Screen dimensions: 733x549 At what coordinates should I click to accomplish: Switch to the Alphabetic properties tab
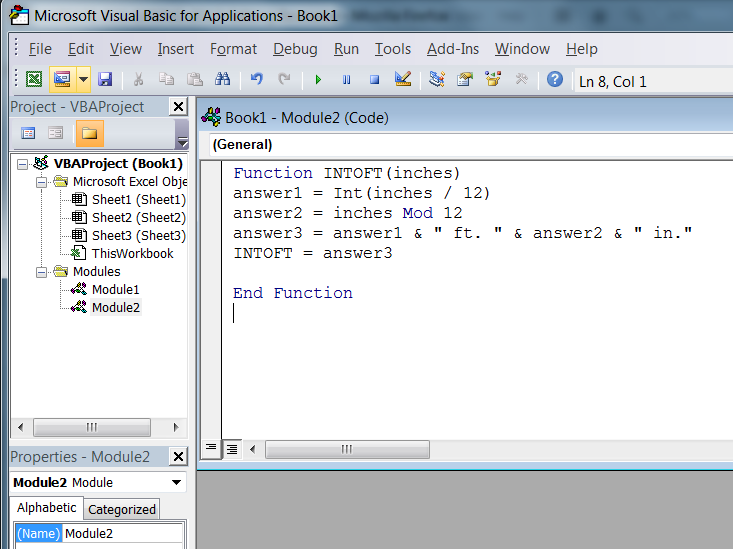click(46, 508)
